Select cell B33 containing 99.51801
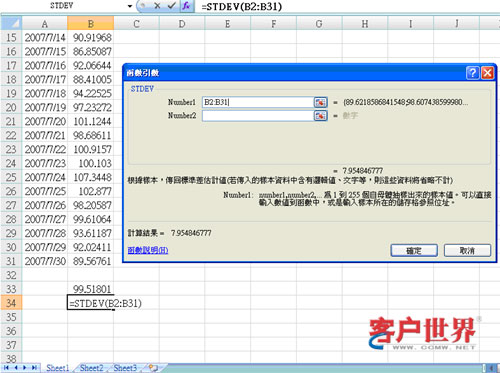Image resolution: width=500 pixels, height=373 pixels. coord(91,289)
